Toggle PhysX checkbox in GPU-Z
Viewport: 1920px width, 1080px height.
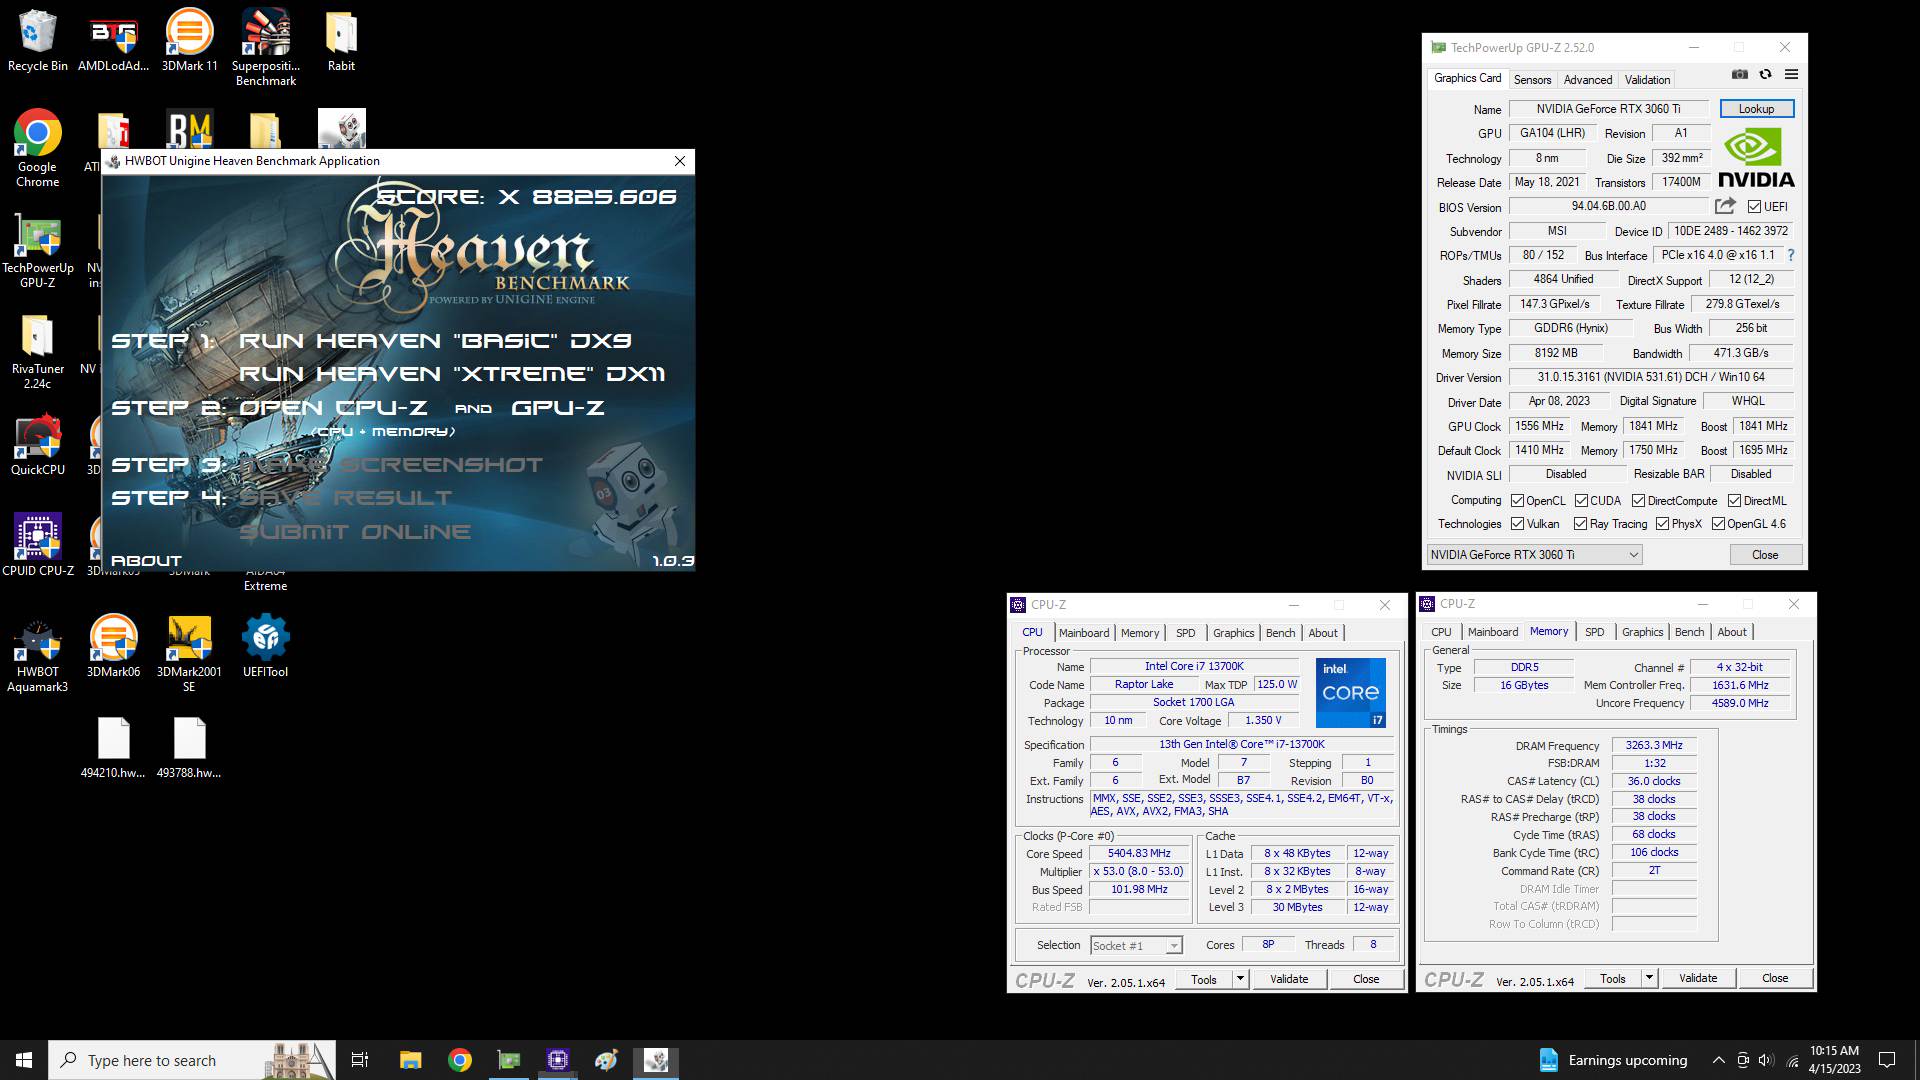(x=1662, y=524)
